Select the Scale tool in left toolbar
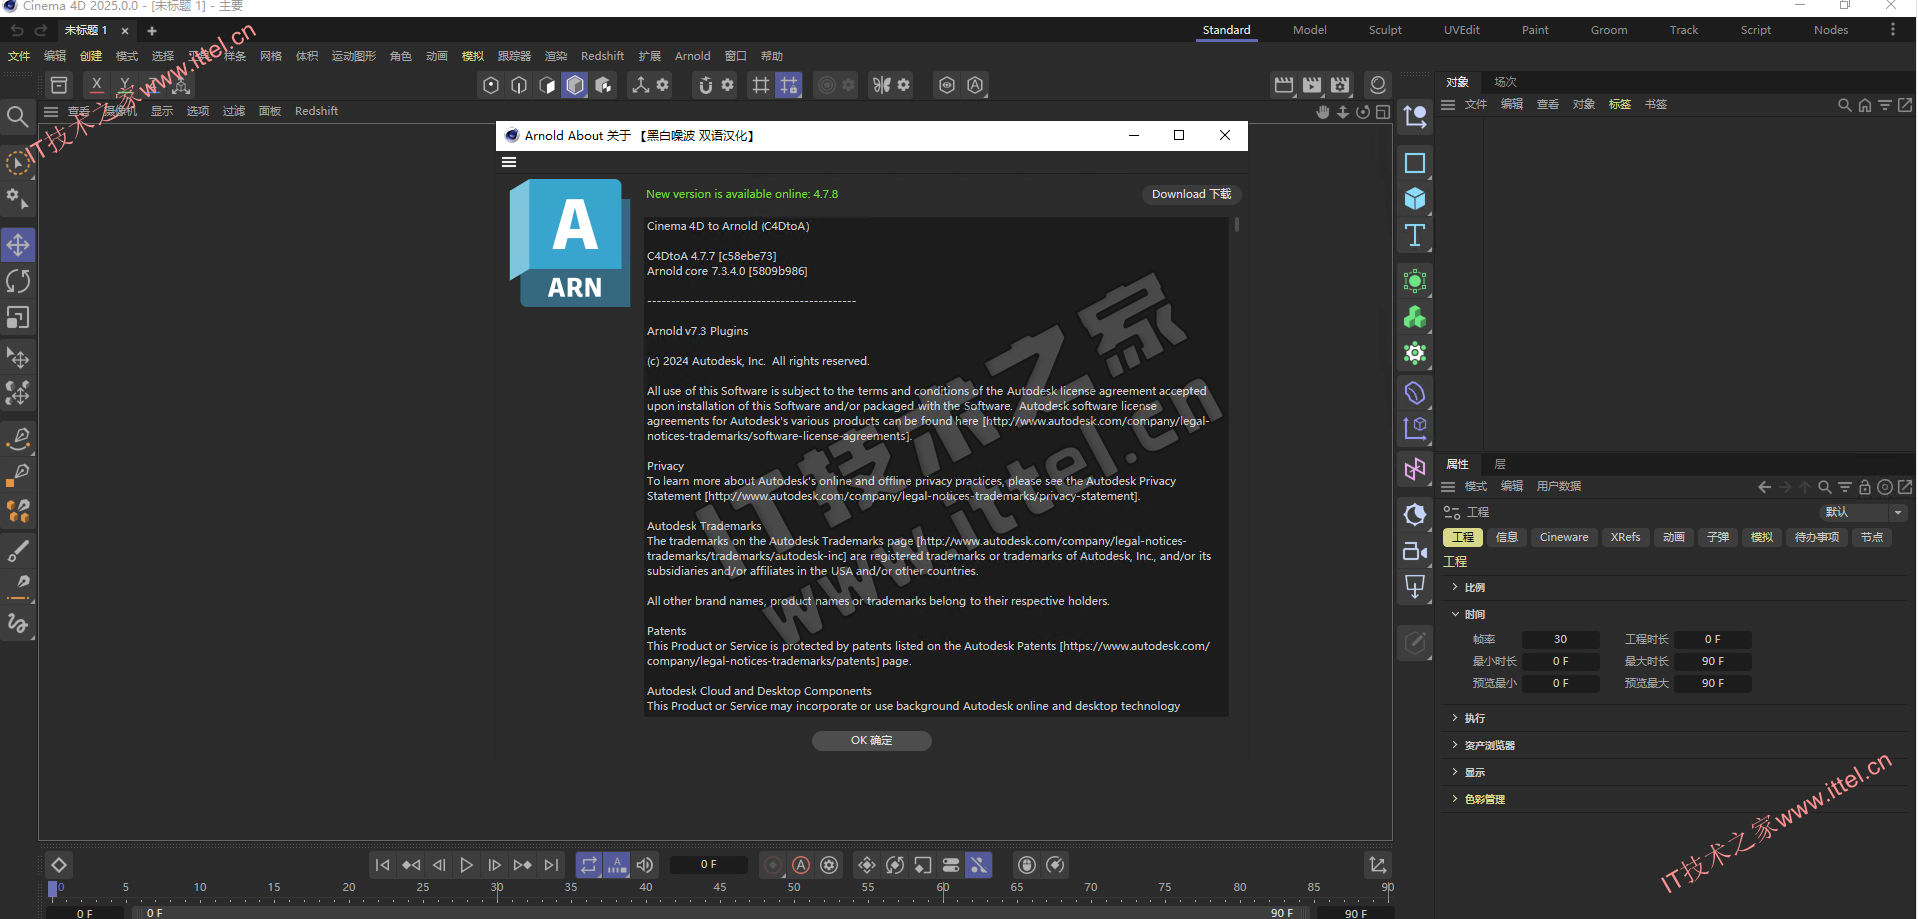 click(x=18, y=317)
